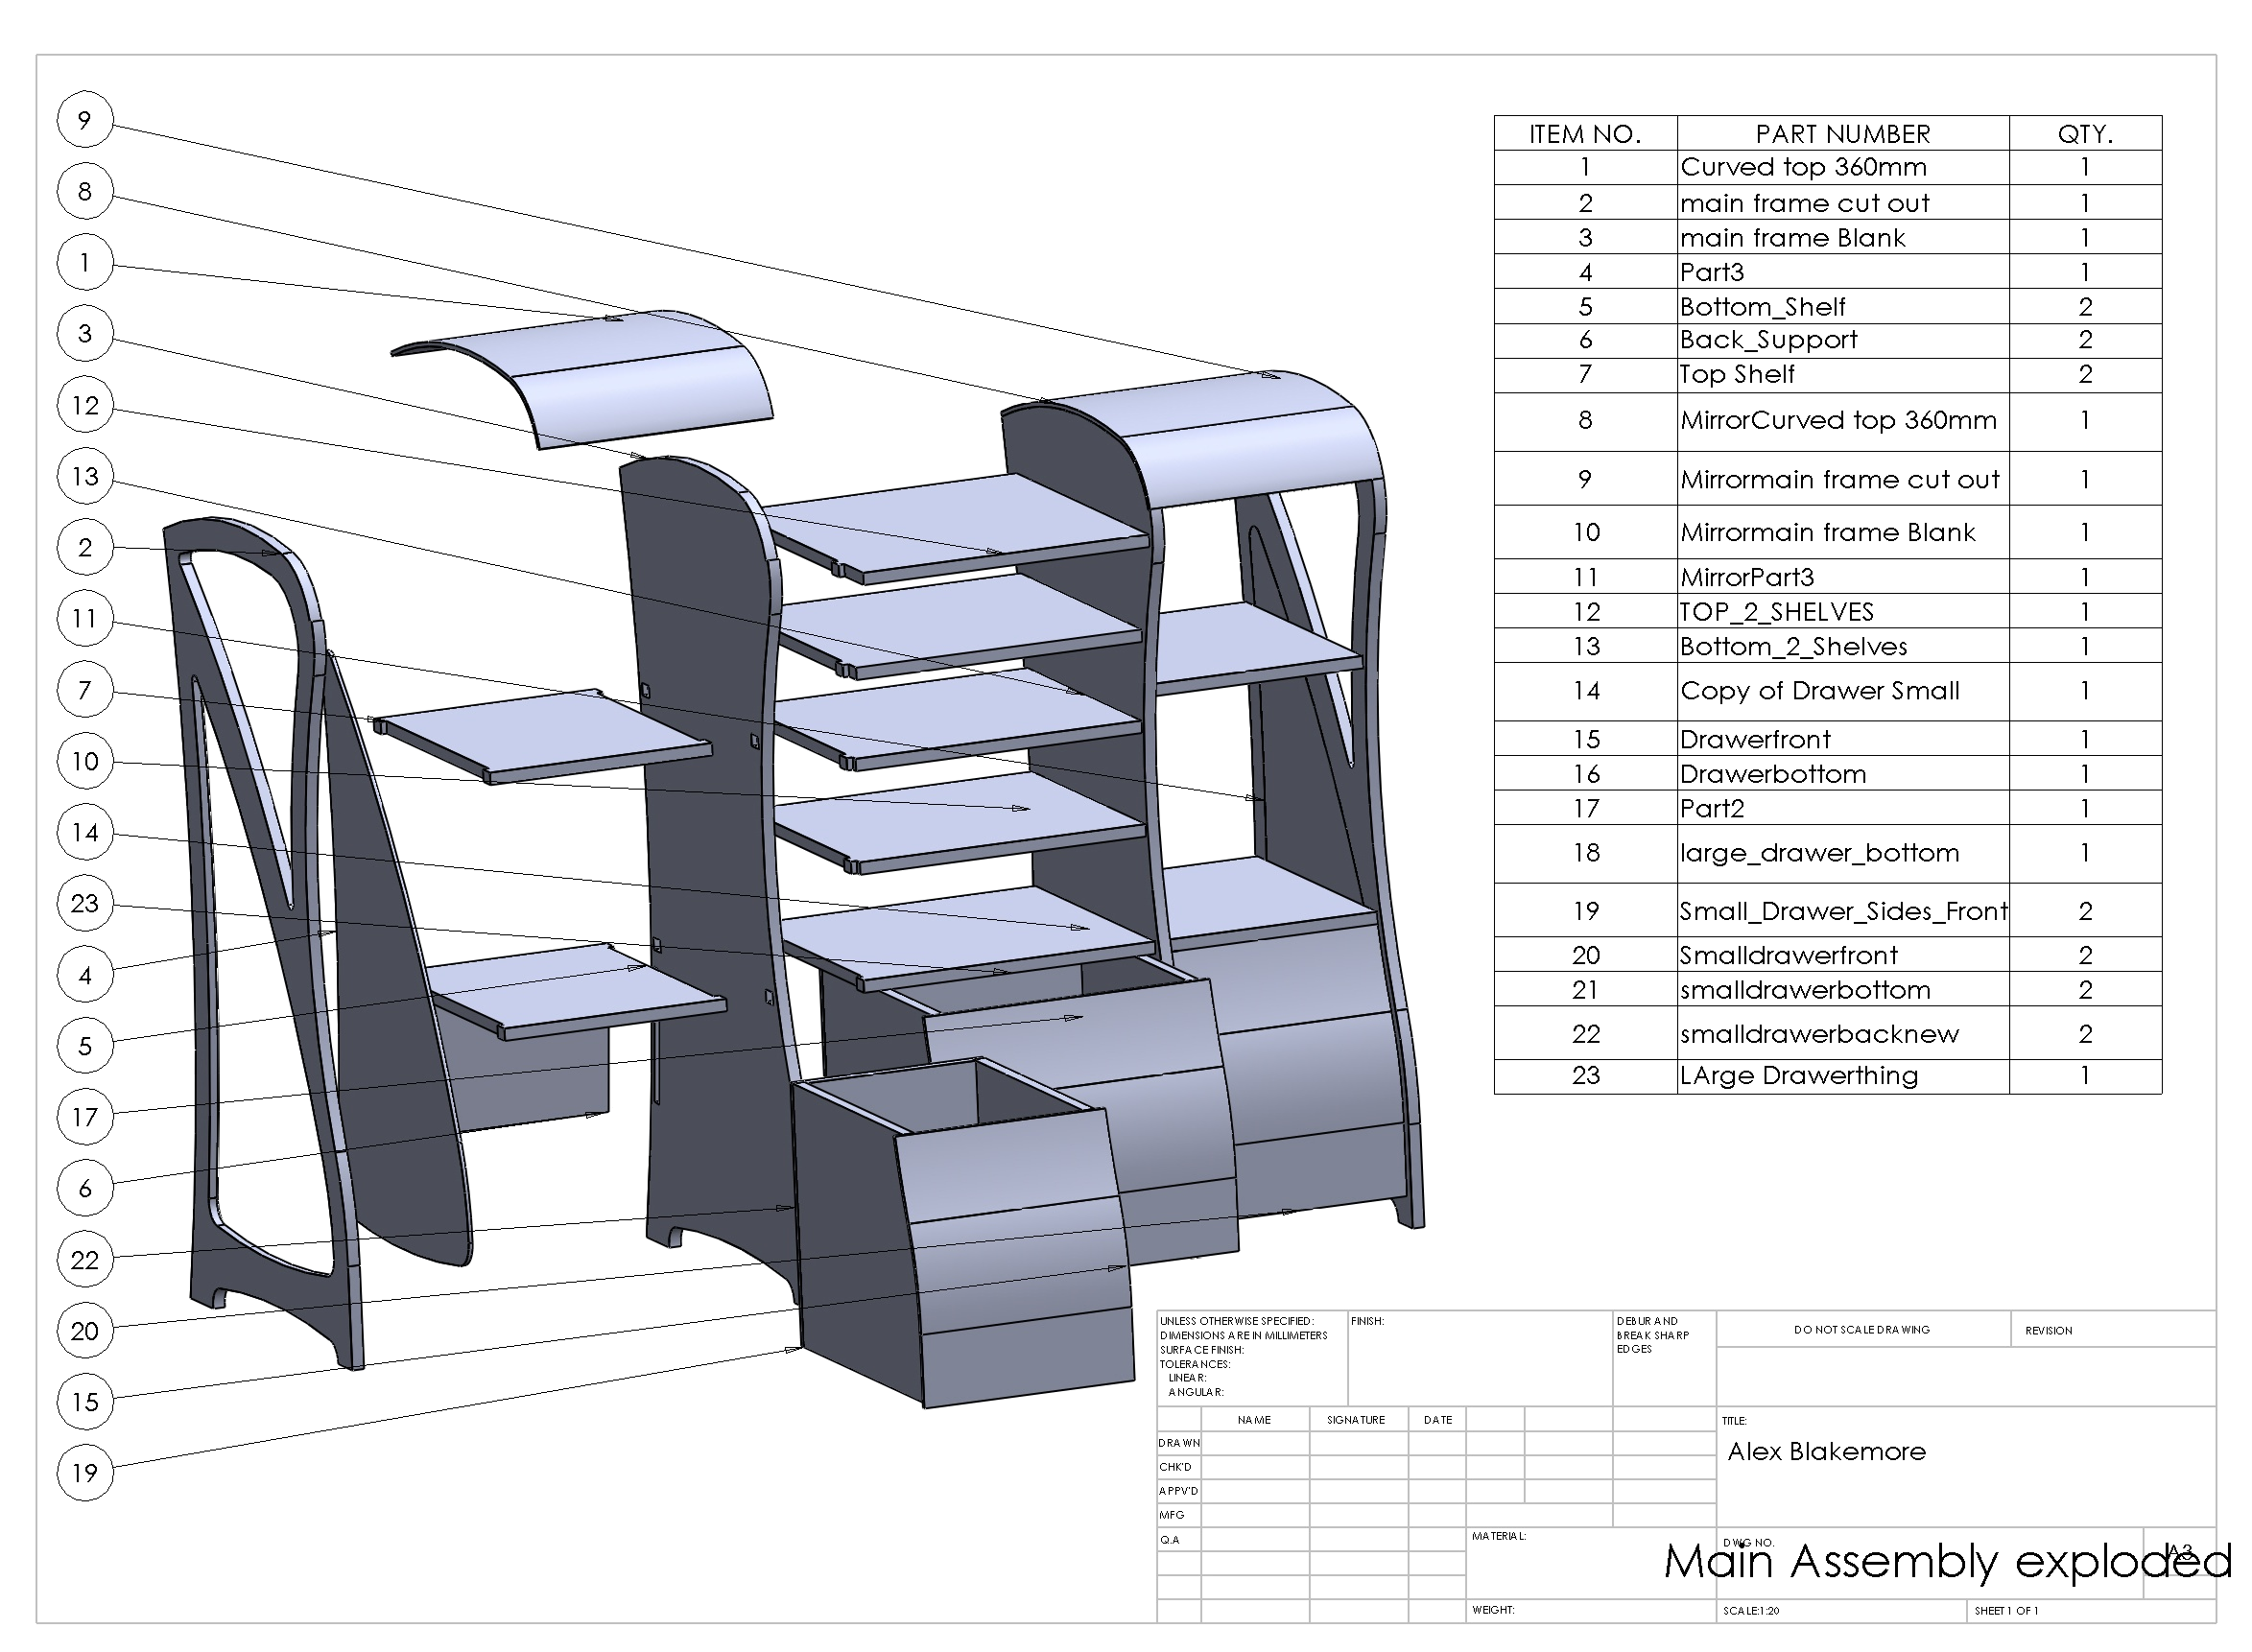The width and height of the screenshot is (2252, 1652).
Task: Click the 'Drawerbottom' part cell
Action: click(1842, 774)
